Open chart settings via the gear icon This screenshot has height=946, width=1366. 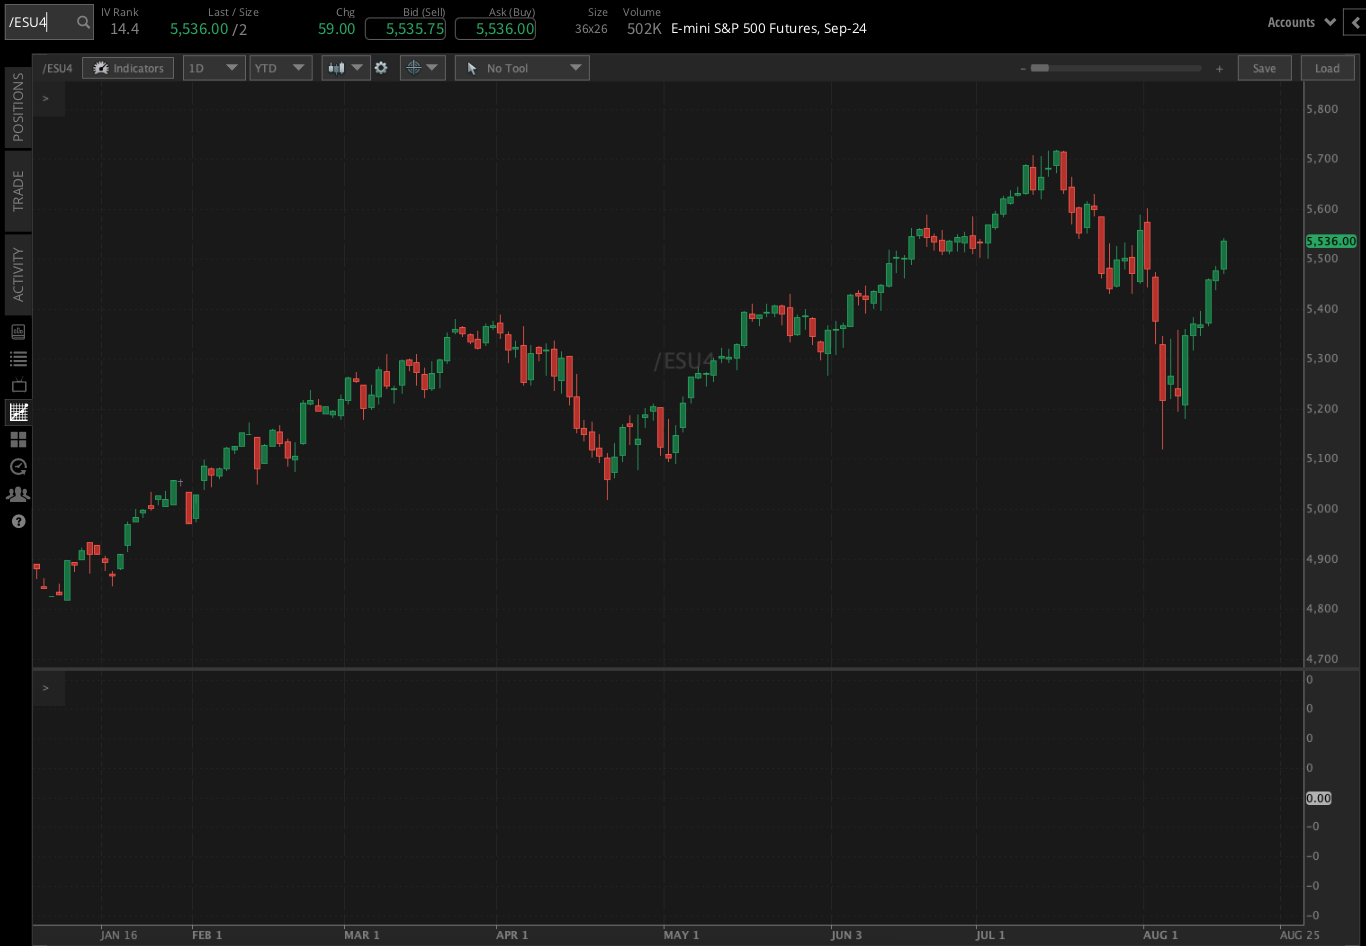click(382, 67)
